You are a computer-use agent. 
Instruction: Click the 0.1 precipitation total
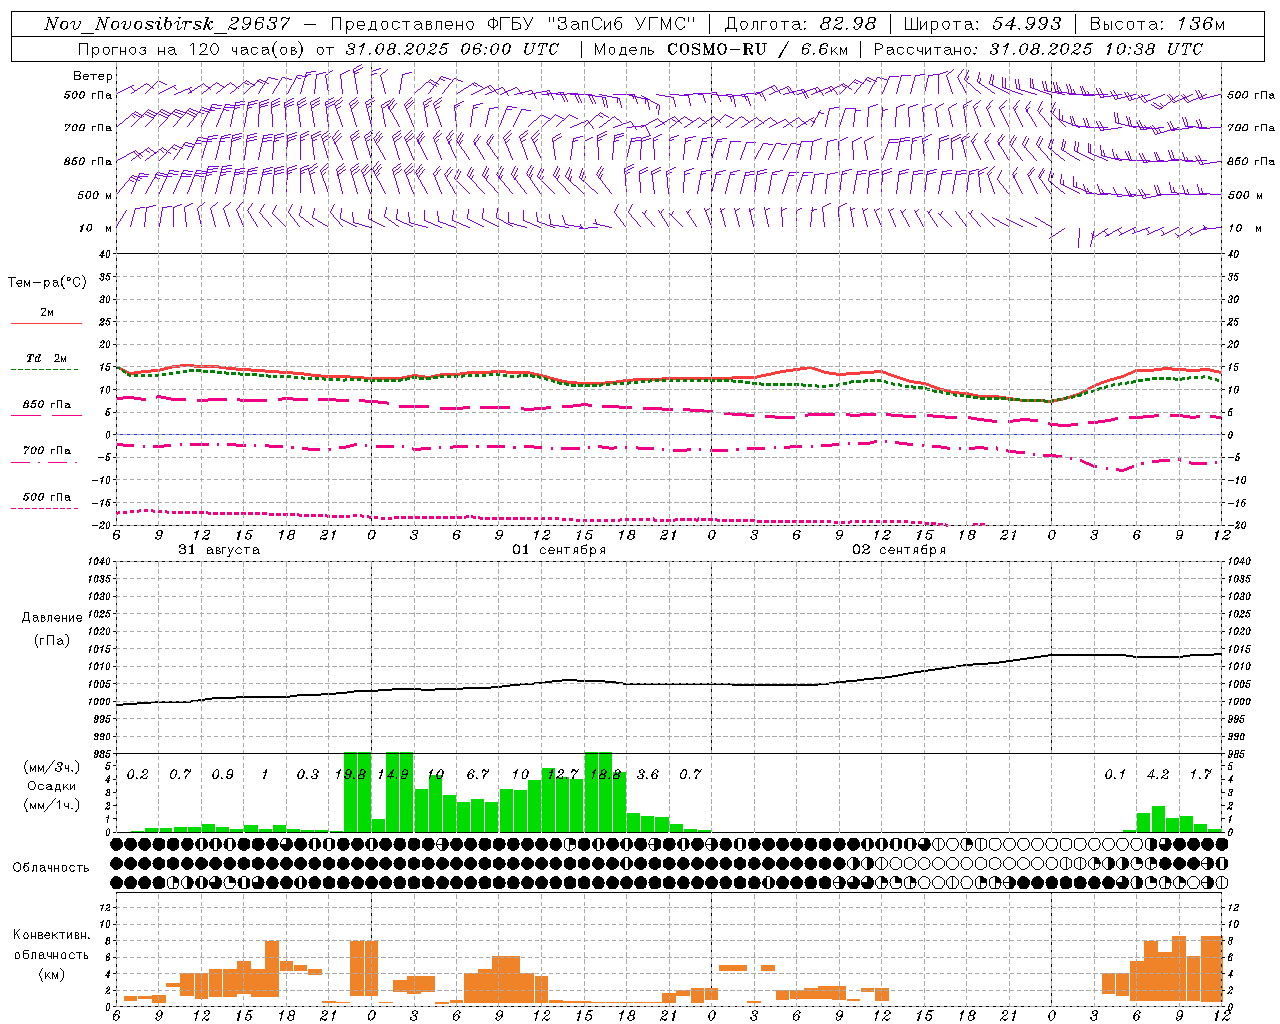pos(1115,774)
